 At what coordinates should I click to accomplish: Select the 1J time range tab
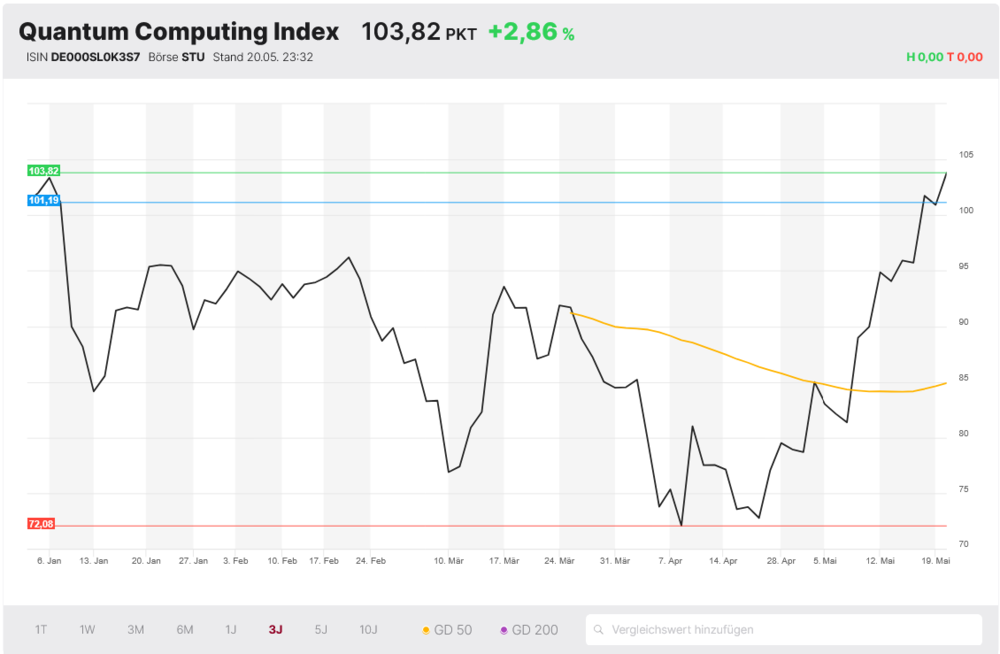tap(231, 630)
